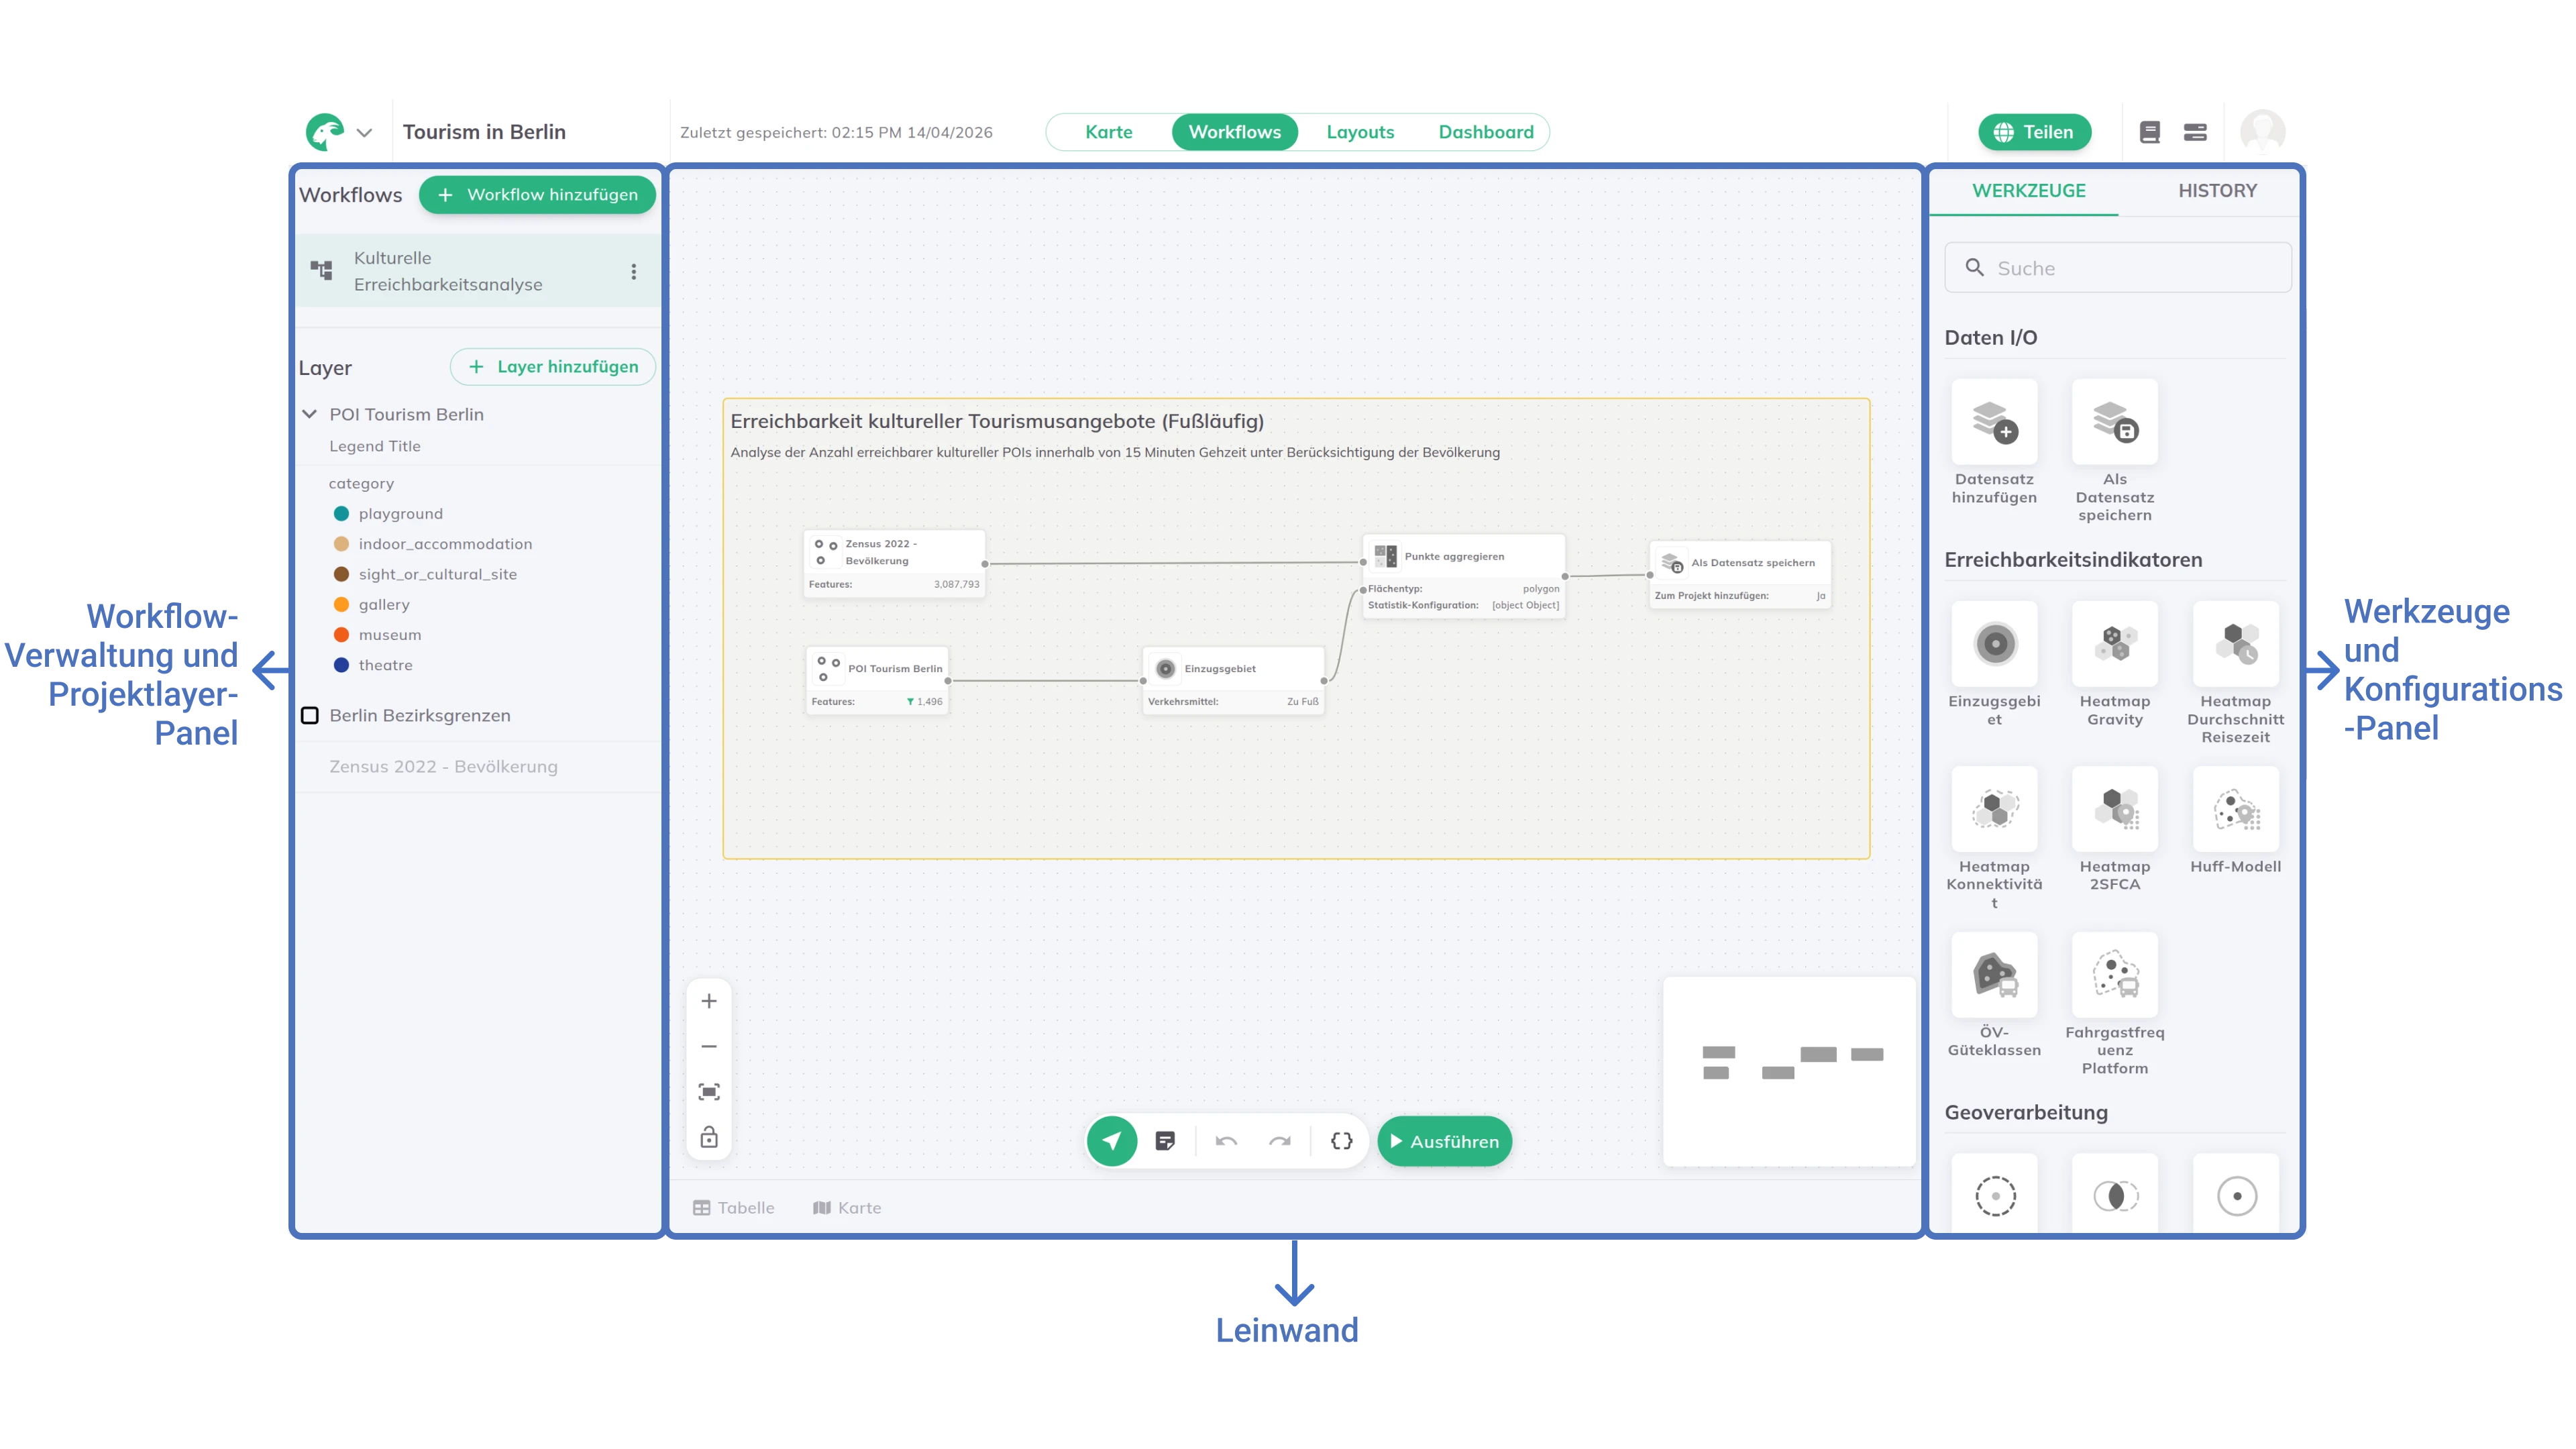The image size is (2576, 1449).
Task: Collapse the POI Tourism Berlin layer
Action: point(310,414)
